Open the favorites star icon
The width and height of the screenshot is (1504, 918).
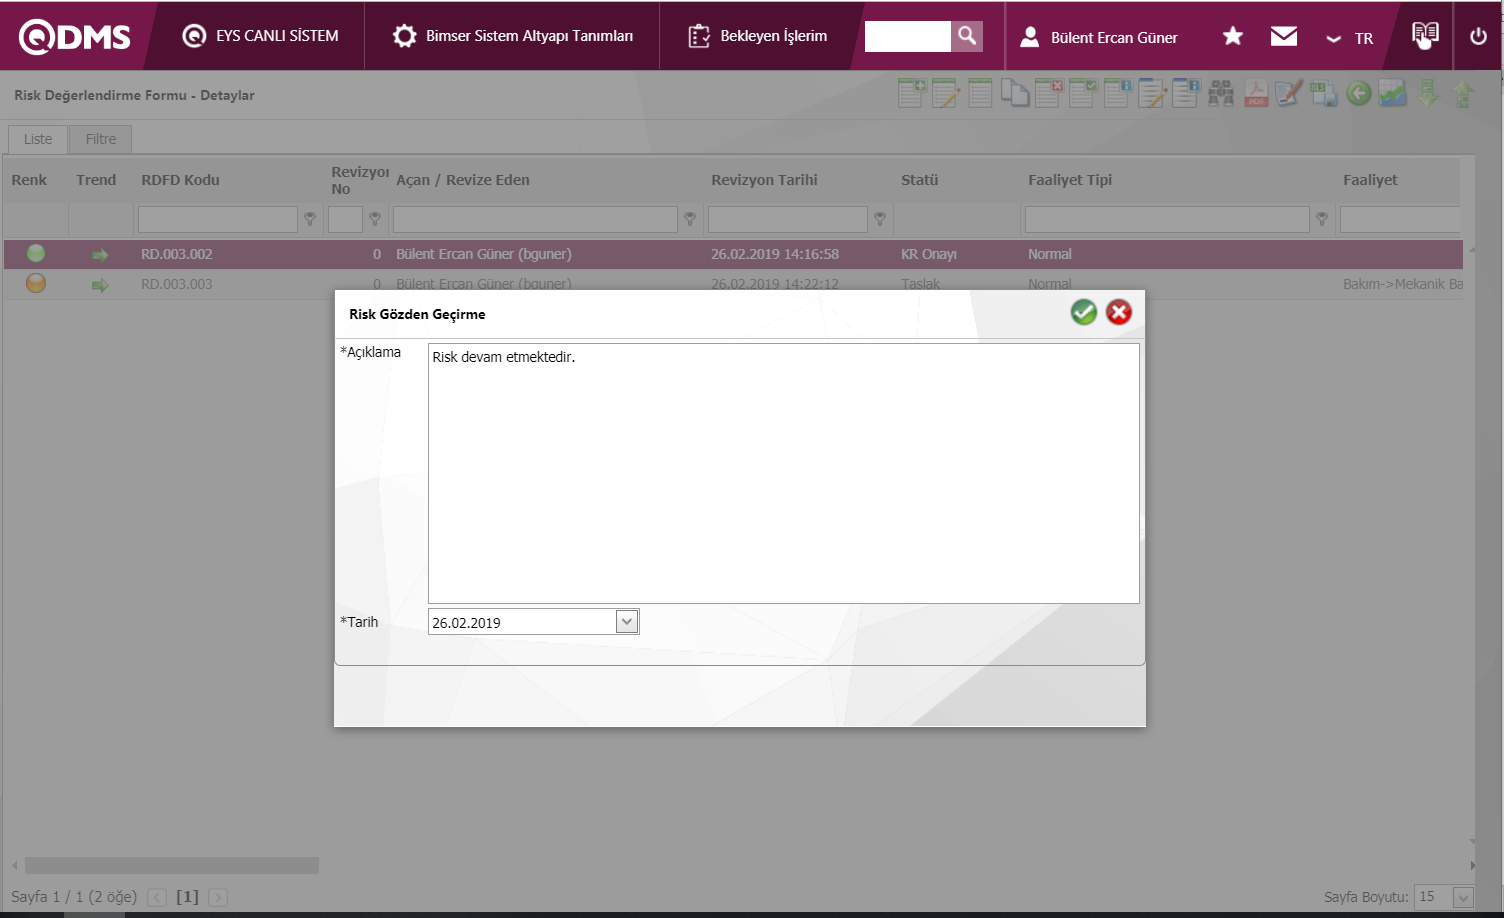pyautogui.click(x=1232, y=37)
